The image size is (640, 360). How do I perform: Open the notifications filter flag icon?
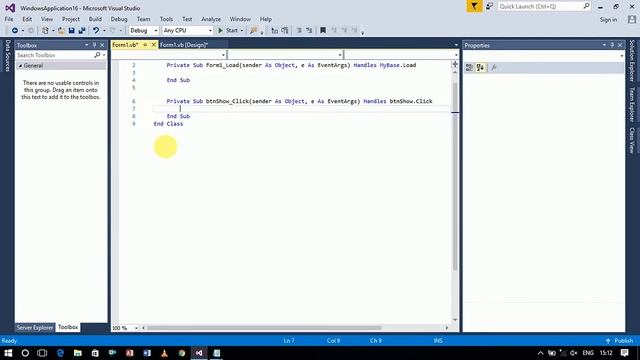(x=474, y=7)
